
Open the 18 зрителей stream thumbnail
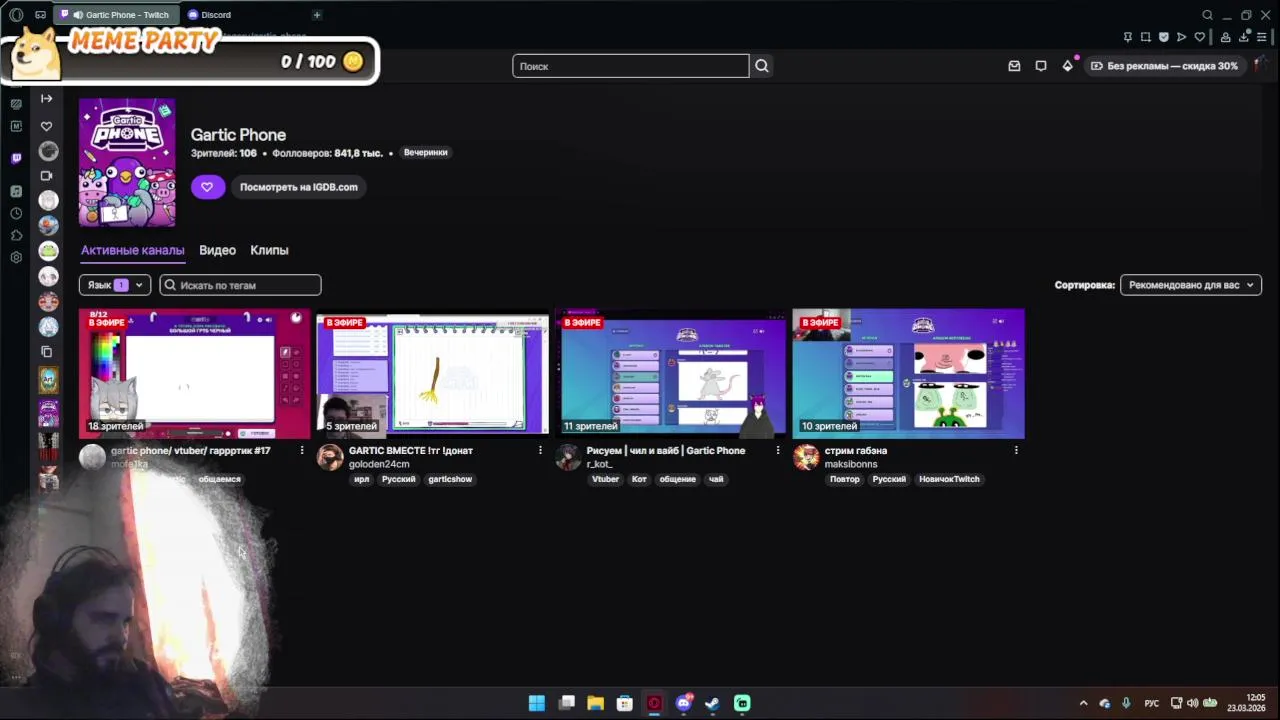coord(195,374)
